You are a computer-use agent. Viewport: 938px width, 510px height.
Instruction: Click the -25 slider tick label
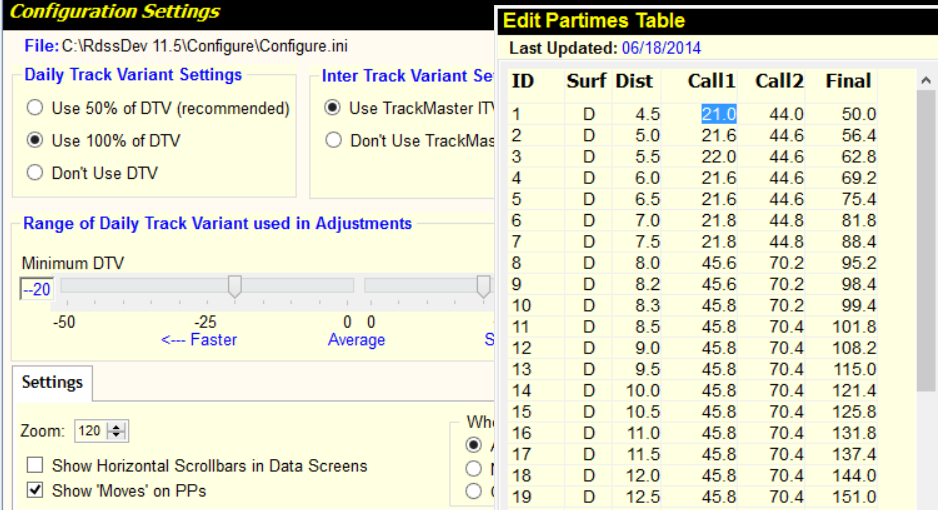pos(205,322)
